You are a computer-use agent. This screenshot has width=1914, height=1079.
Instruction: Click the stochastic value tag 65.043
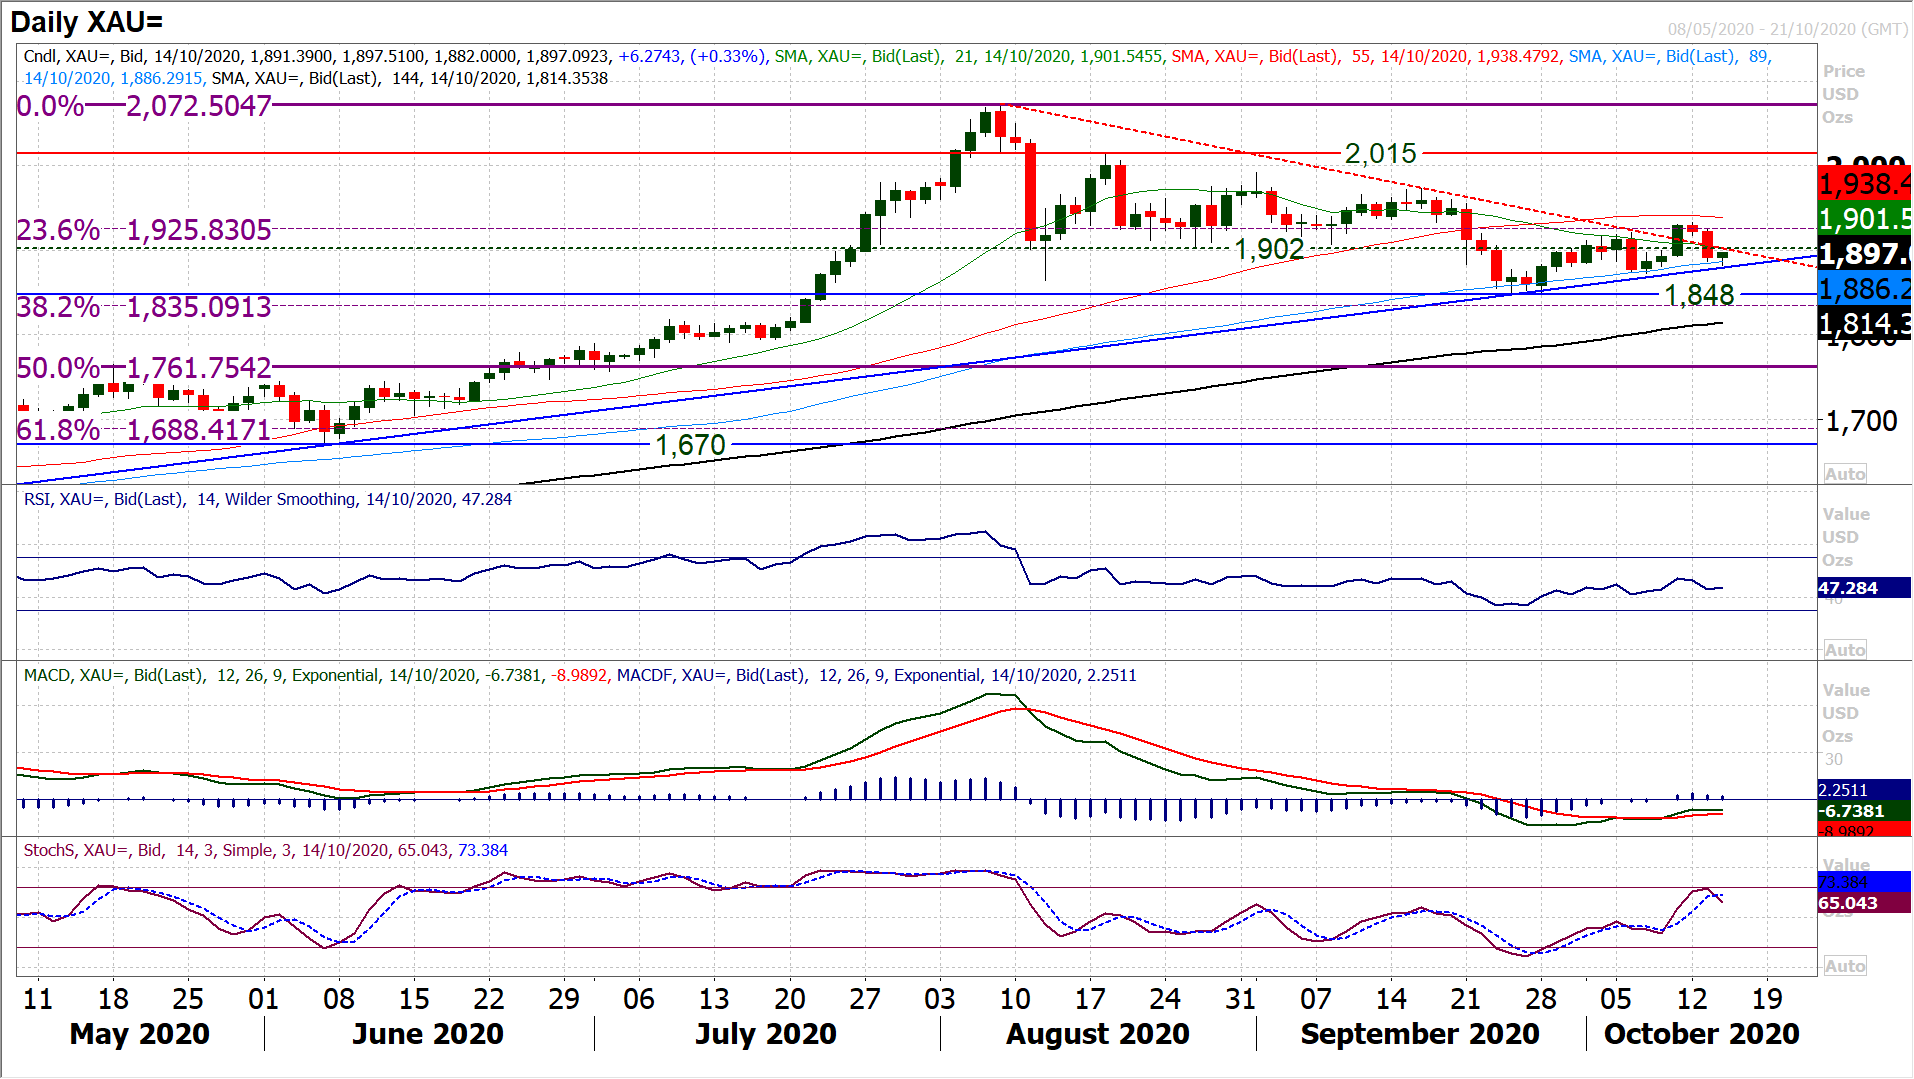click(1864, 903)
